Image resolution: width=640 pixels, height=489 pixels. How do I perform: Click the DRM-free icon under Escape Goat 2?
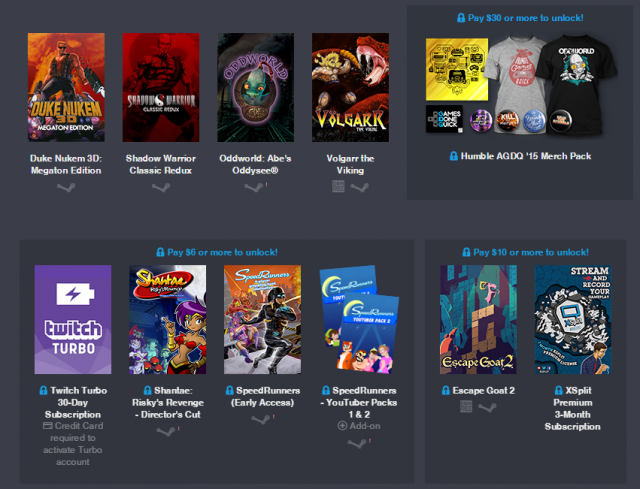[466, 407]
